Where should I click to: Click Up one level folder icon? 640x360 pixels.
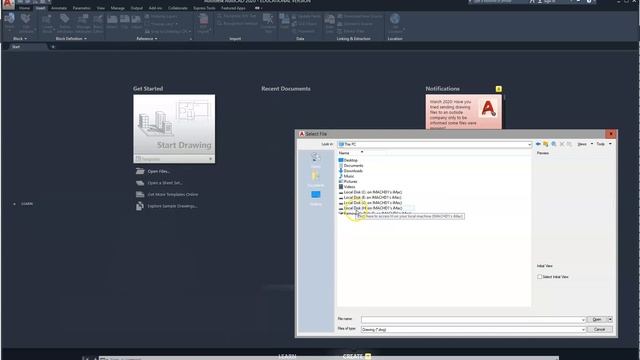click(x=546, y=144)
